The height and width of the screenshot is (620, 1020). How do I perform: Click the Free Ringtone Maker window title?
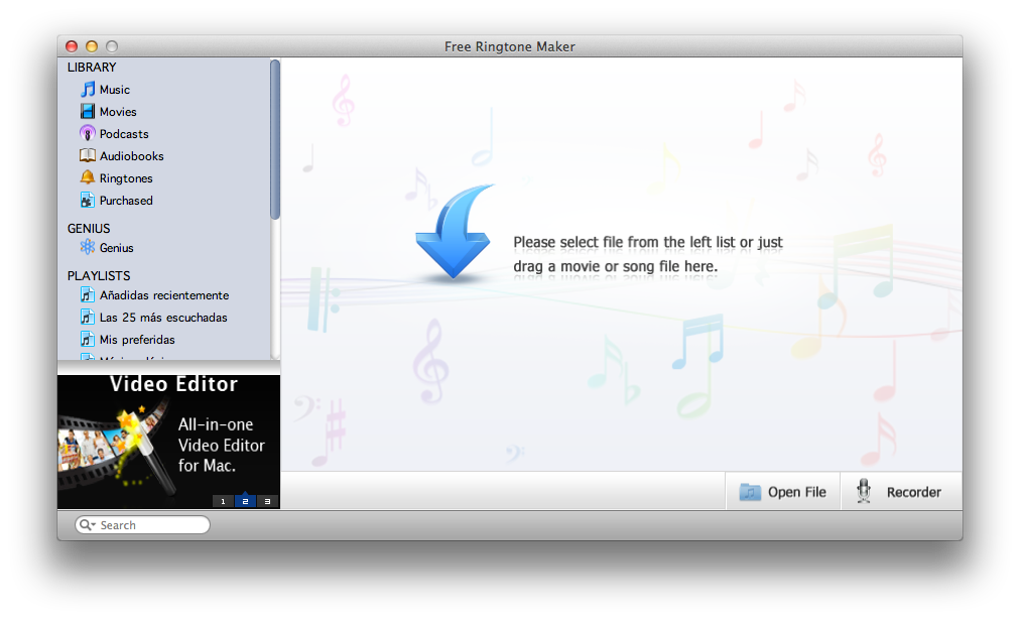pyautogui.click(x=509, y=46)
